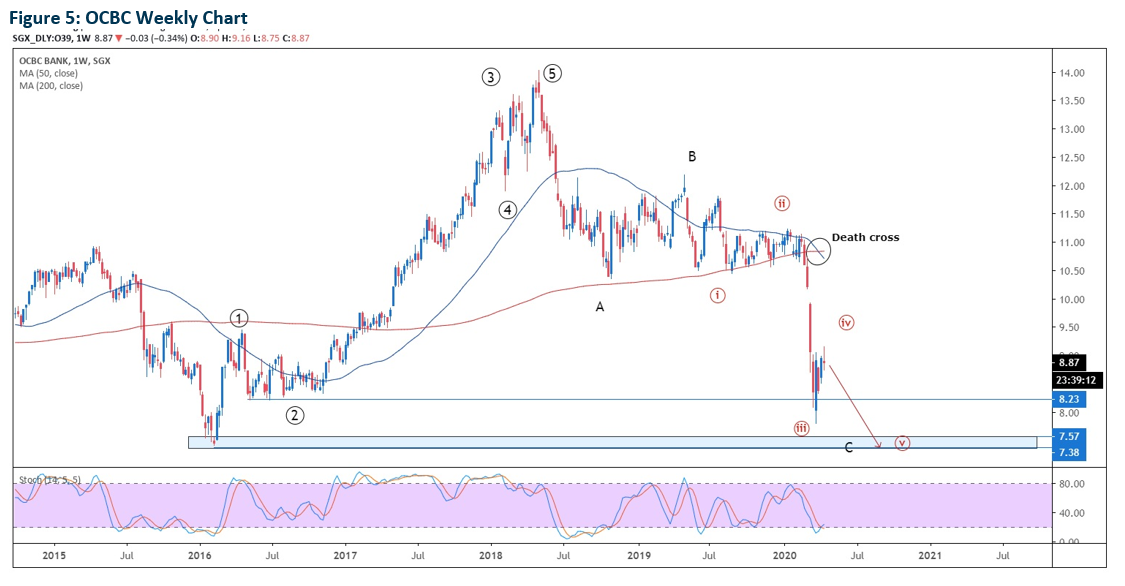The image size is (1125, 586).
Task: Click the red circled sub-wave ii label
Action: click(782, 204)
